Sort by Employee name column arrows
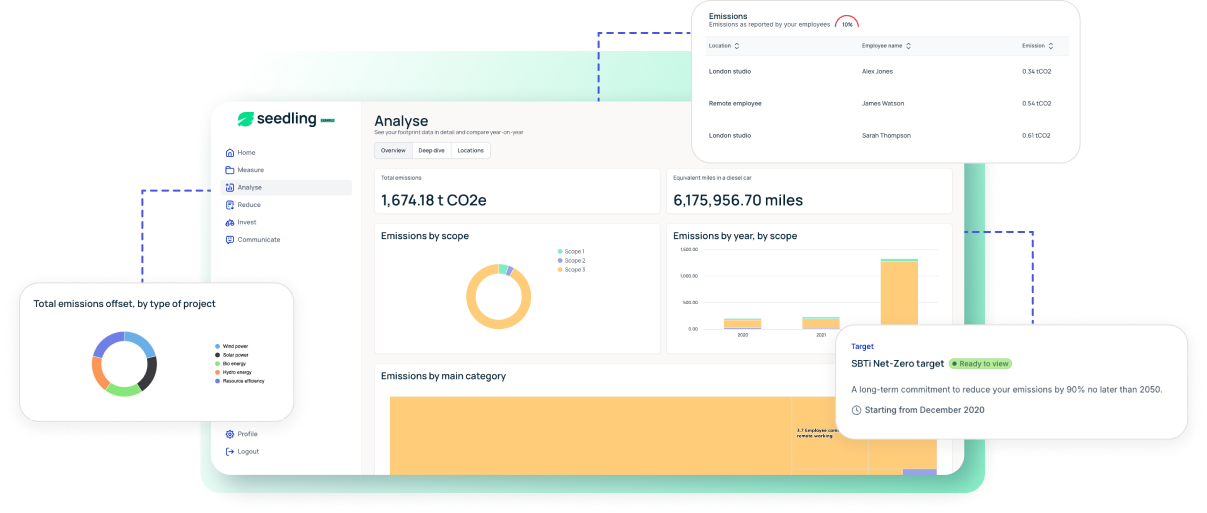 coord(908,46)
